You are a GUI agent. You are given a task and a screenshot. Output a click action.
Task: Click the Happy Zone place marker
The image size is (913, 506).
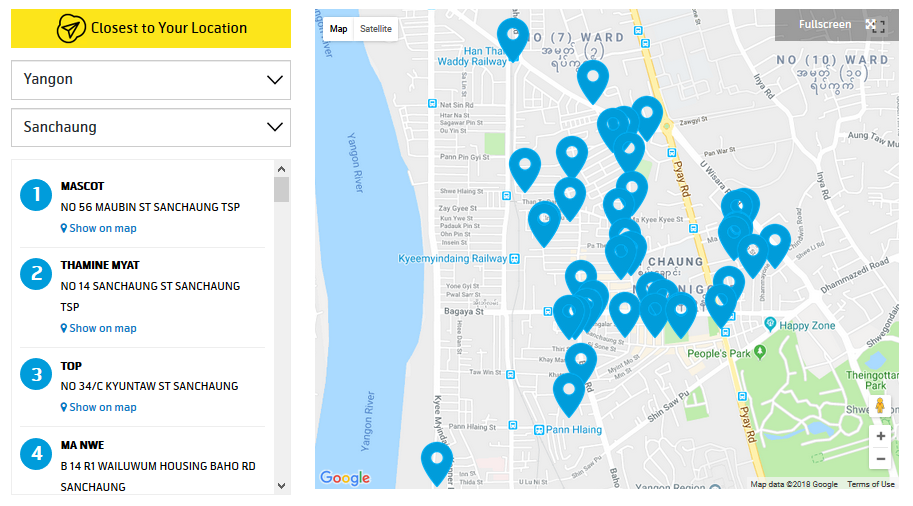[x=770, y=323]
